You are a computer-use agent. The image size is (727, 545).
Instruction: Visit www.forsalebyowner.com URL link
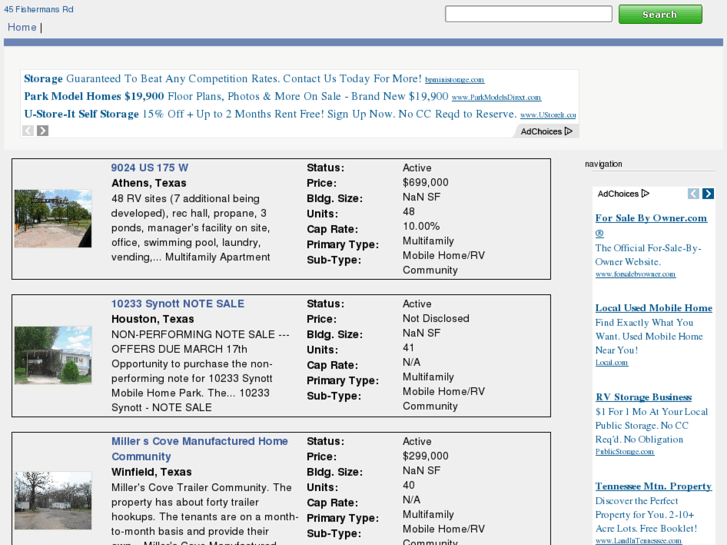tap(635, 274)
